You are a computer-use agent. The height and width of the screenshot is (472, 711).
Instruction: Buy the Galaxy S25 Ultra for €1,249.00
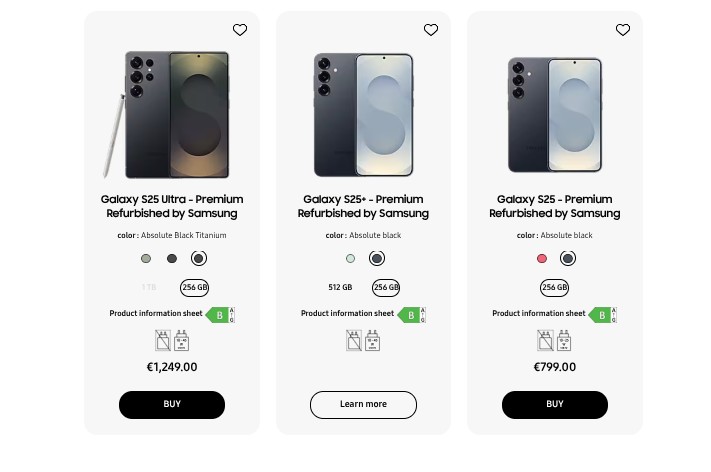pyautogui.click(x=172, y=404)
